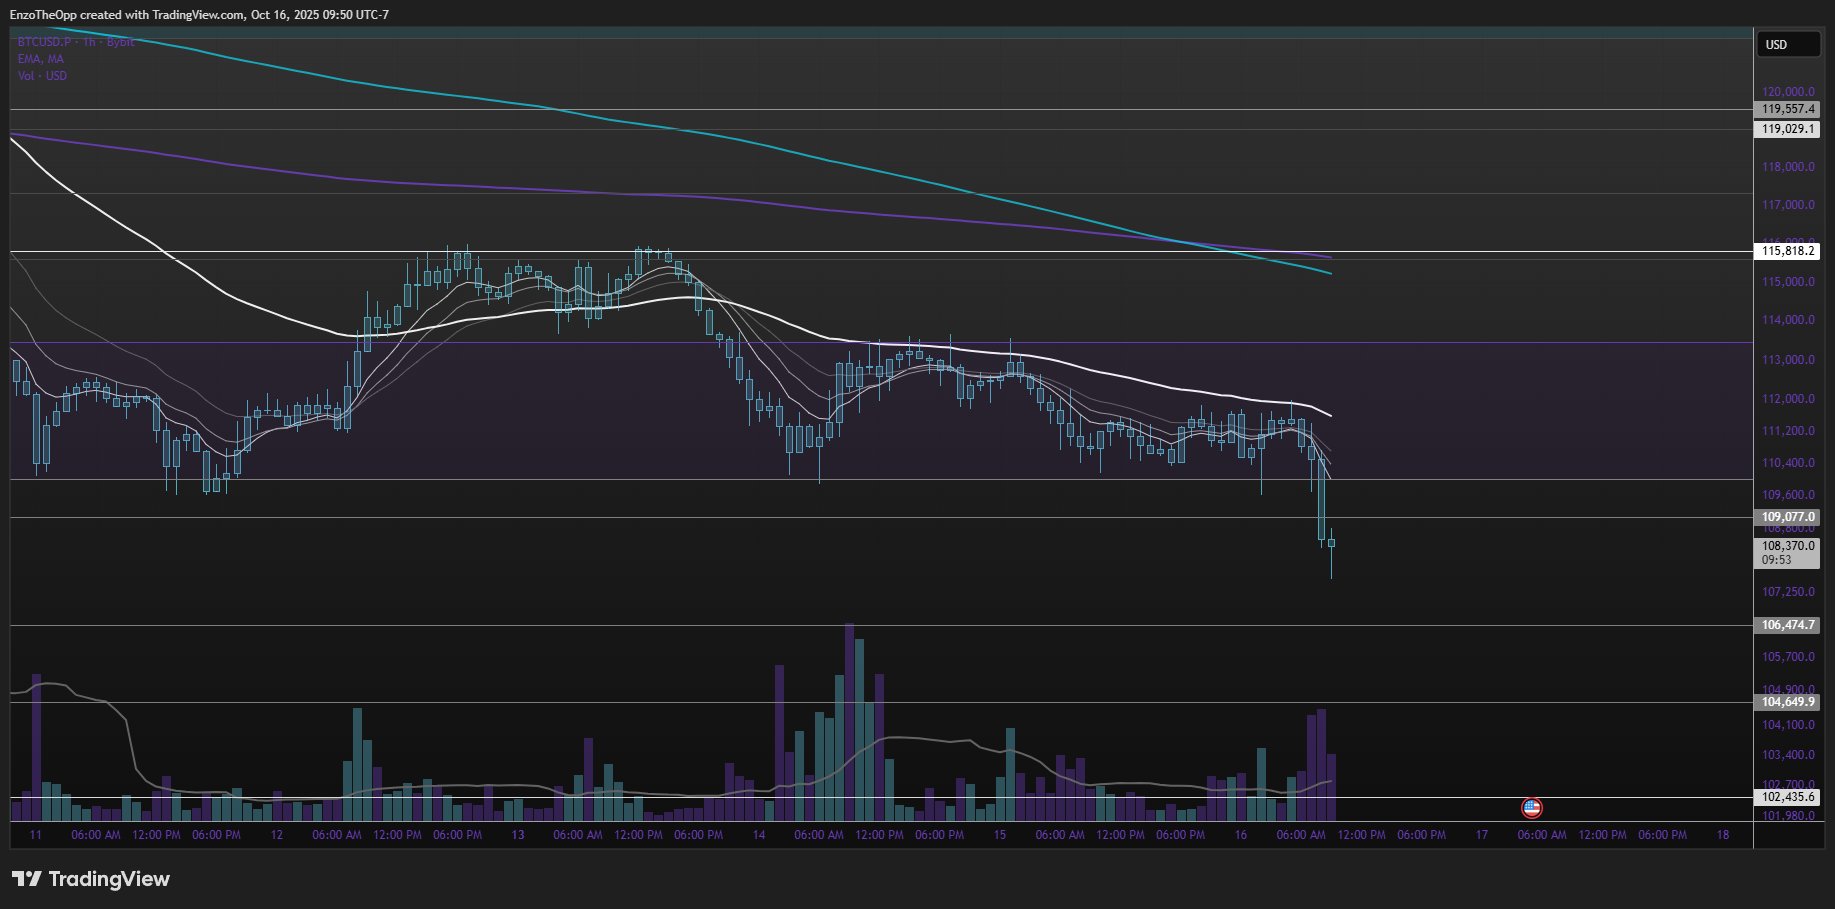Viewport: 1835px width, 909px height.
Task: Select the 109,077.0 price level label
Action: click(1788, 517)
